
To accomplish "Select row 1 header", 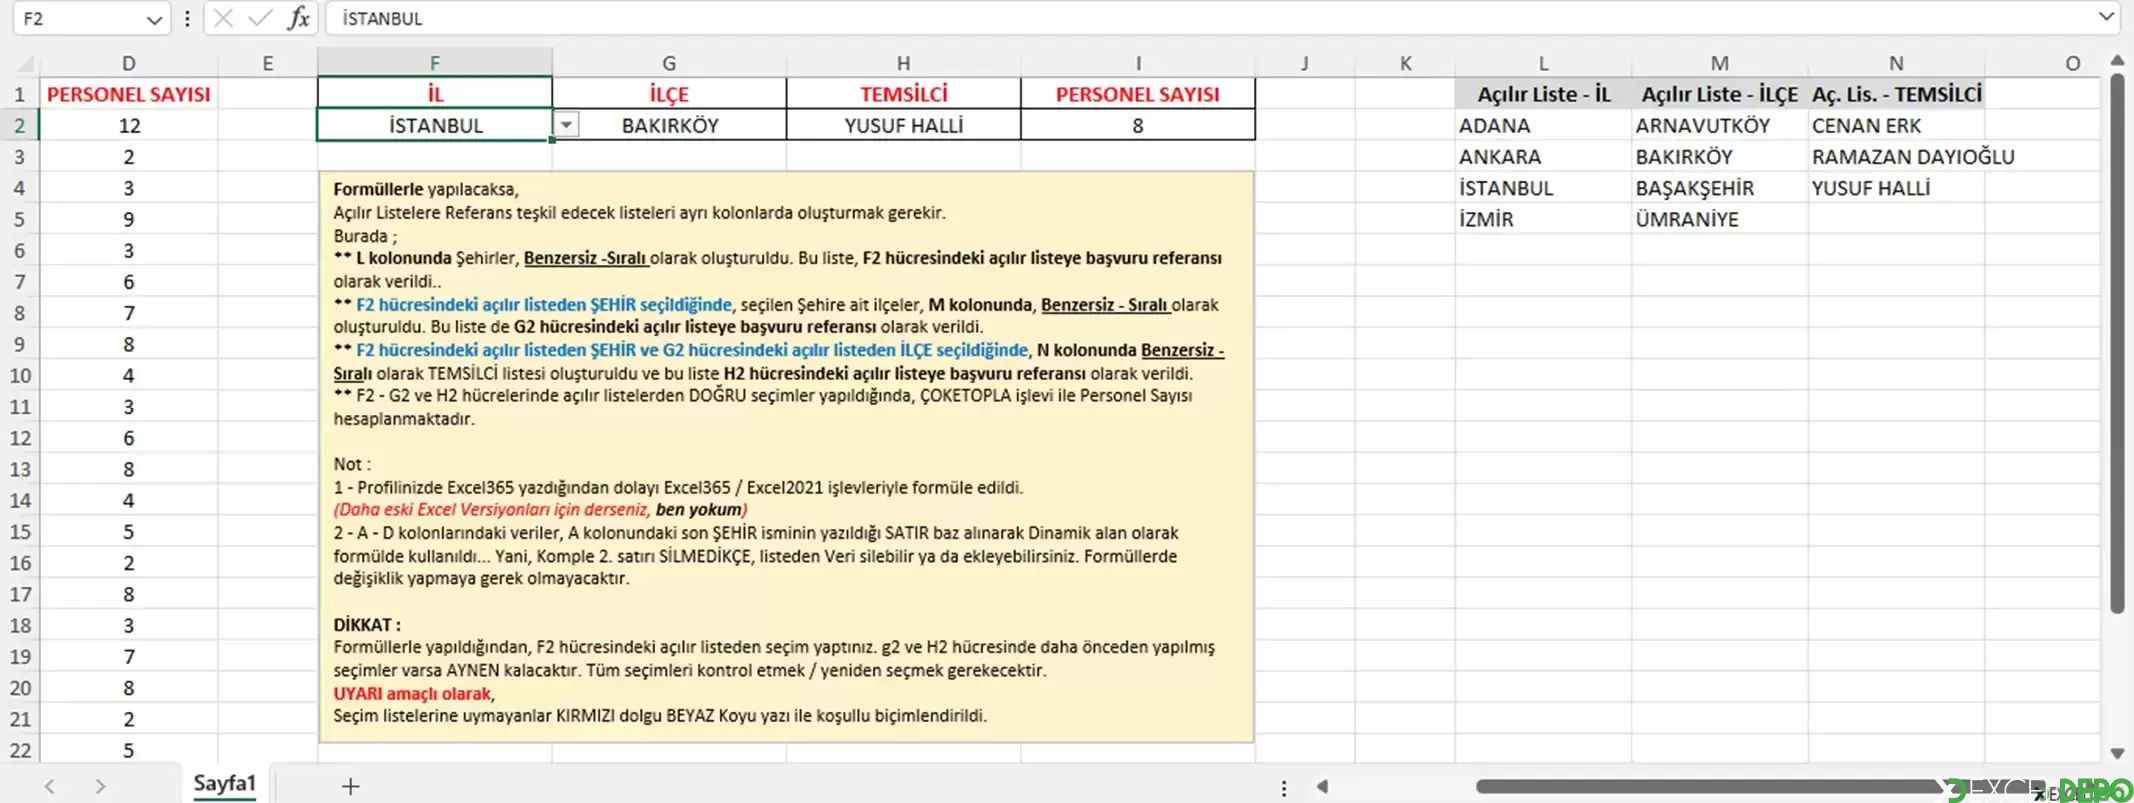I will 20,94.
